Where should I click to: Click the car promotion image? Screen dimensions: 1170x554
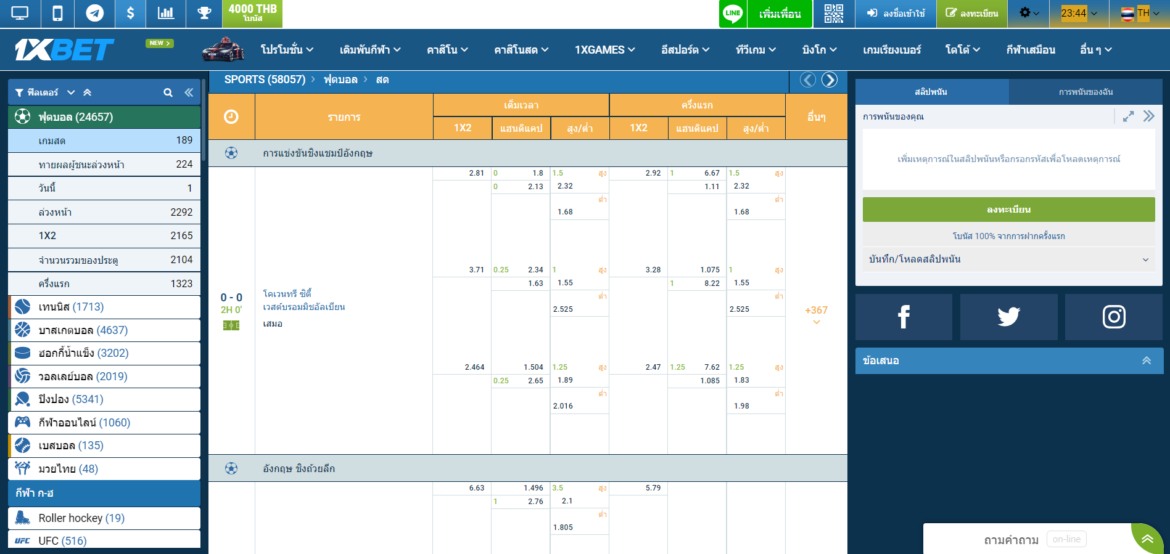223,49
